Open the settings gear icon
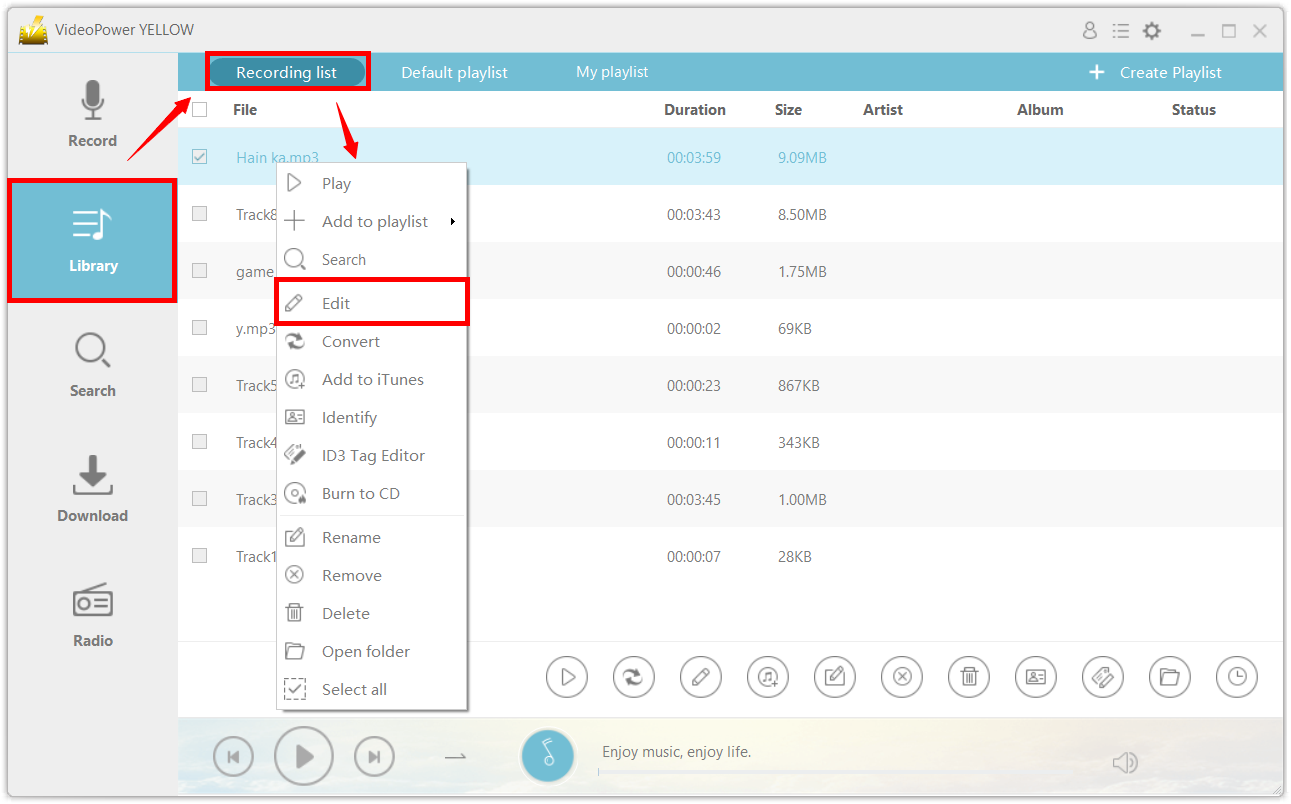The image size is (1291, 804). click(x=1152, y=30)
